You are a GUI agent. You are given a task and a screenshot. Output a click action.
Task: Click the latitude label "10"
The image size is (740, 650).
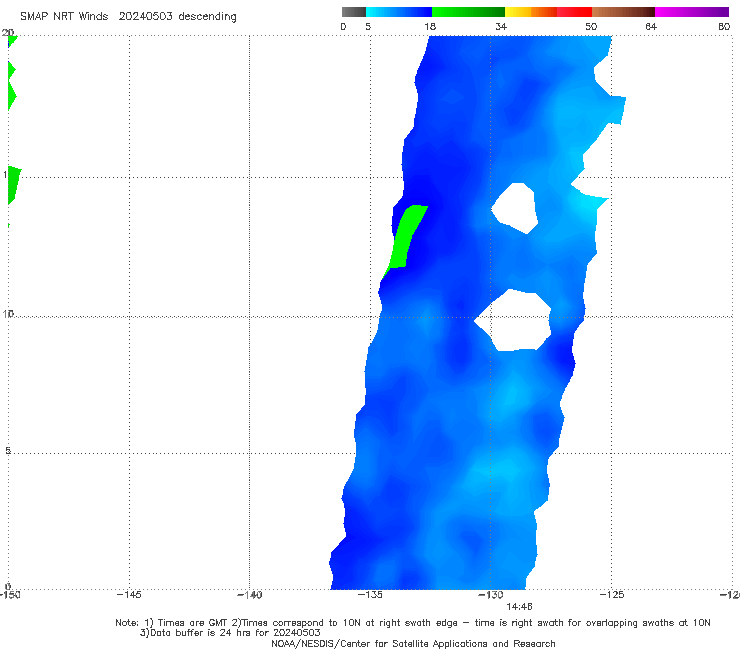[x=8, y=313]
